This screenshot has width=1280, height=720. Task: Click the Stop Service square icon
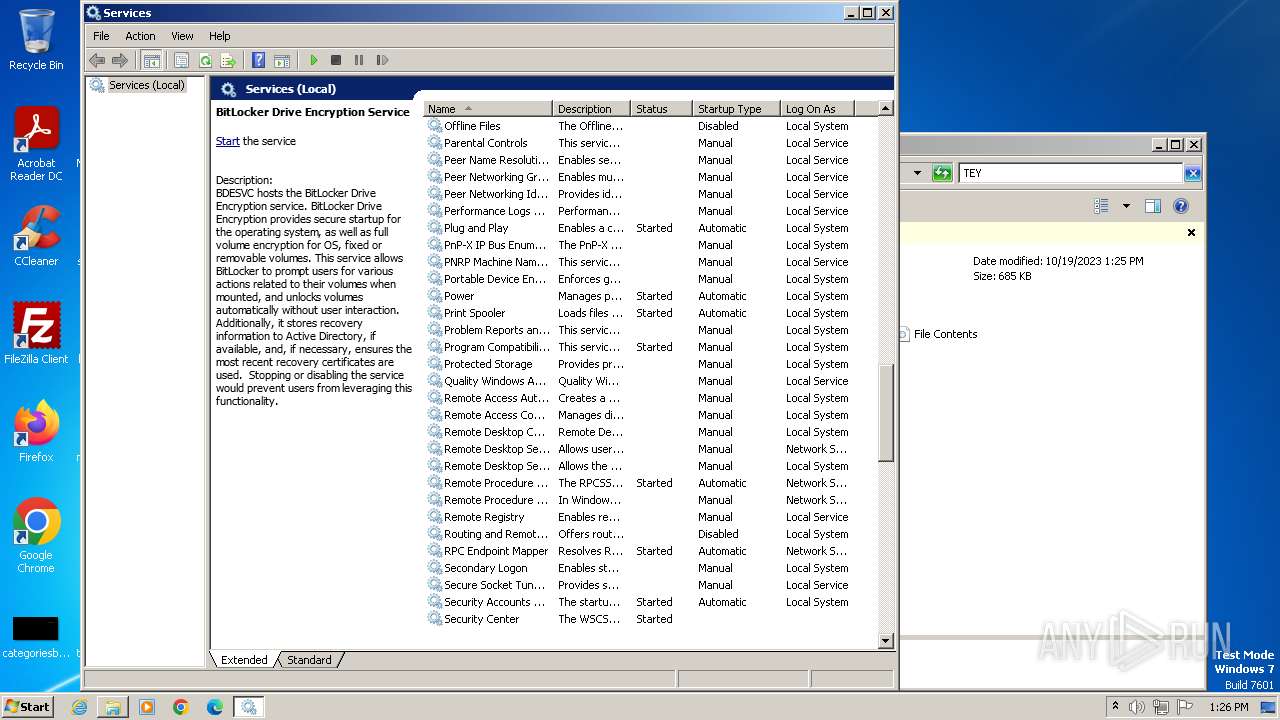pyautogui.click(x=336, y=60)
